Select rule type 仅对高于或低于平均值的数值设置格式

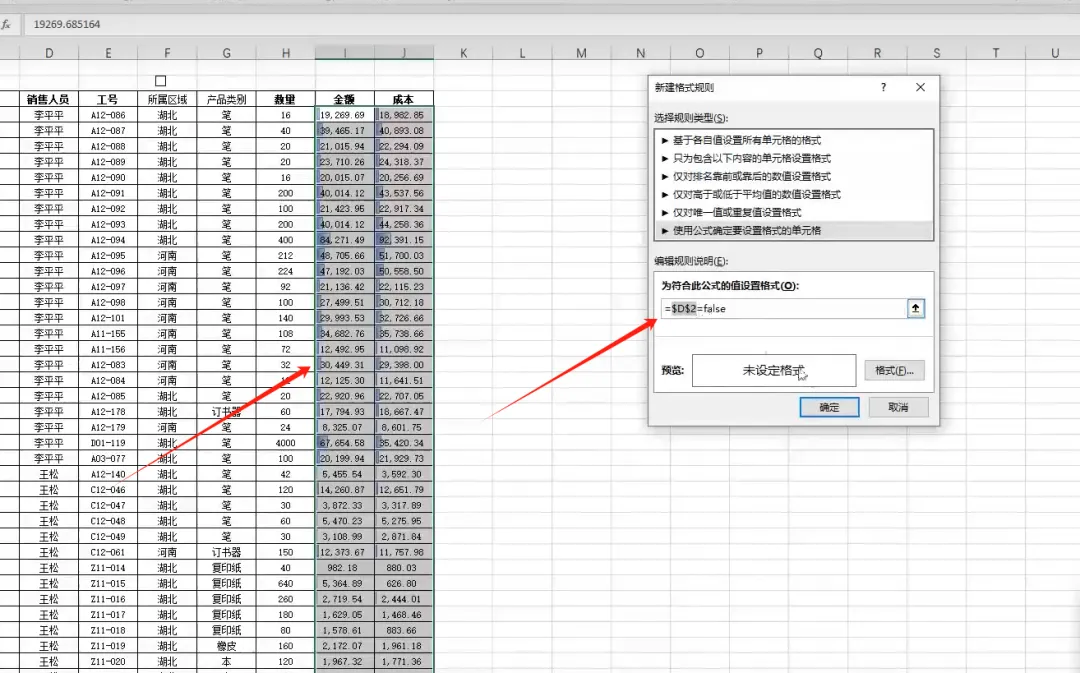pyautogui.click(x=793, y=194)
